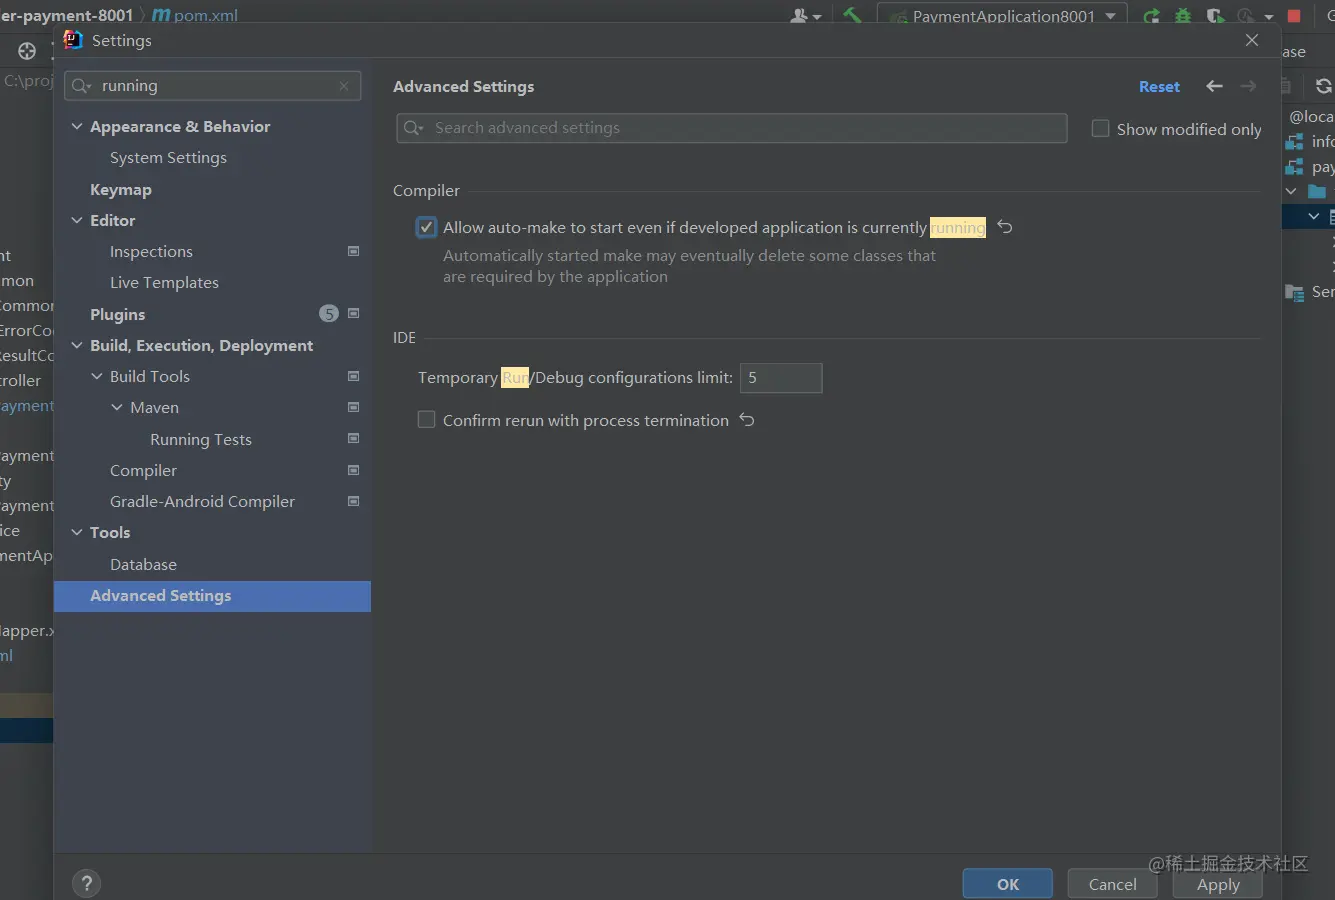This screenshot has height=900, width=1335.
Task: Click the project-level marker beside Inspections
Action: [x=353, y=251]
